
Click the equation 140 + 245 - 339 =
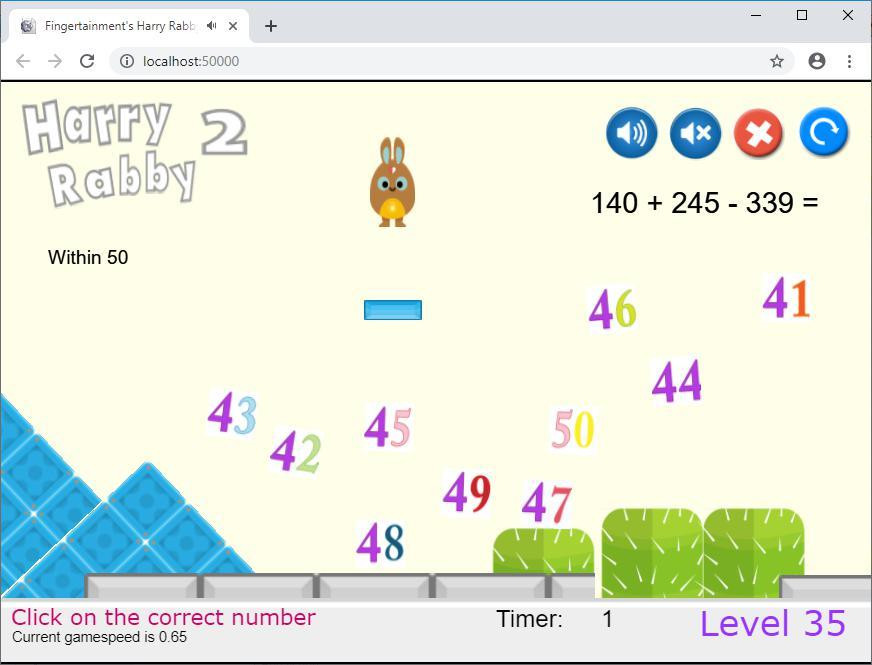[x=705, y=203]
